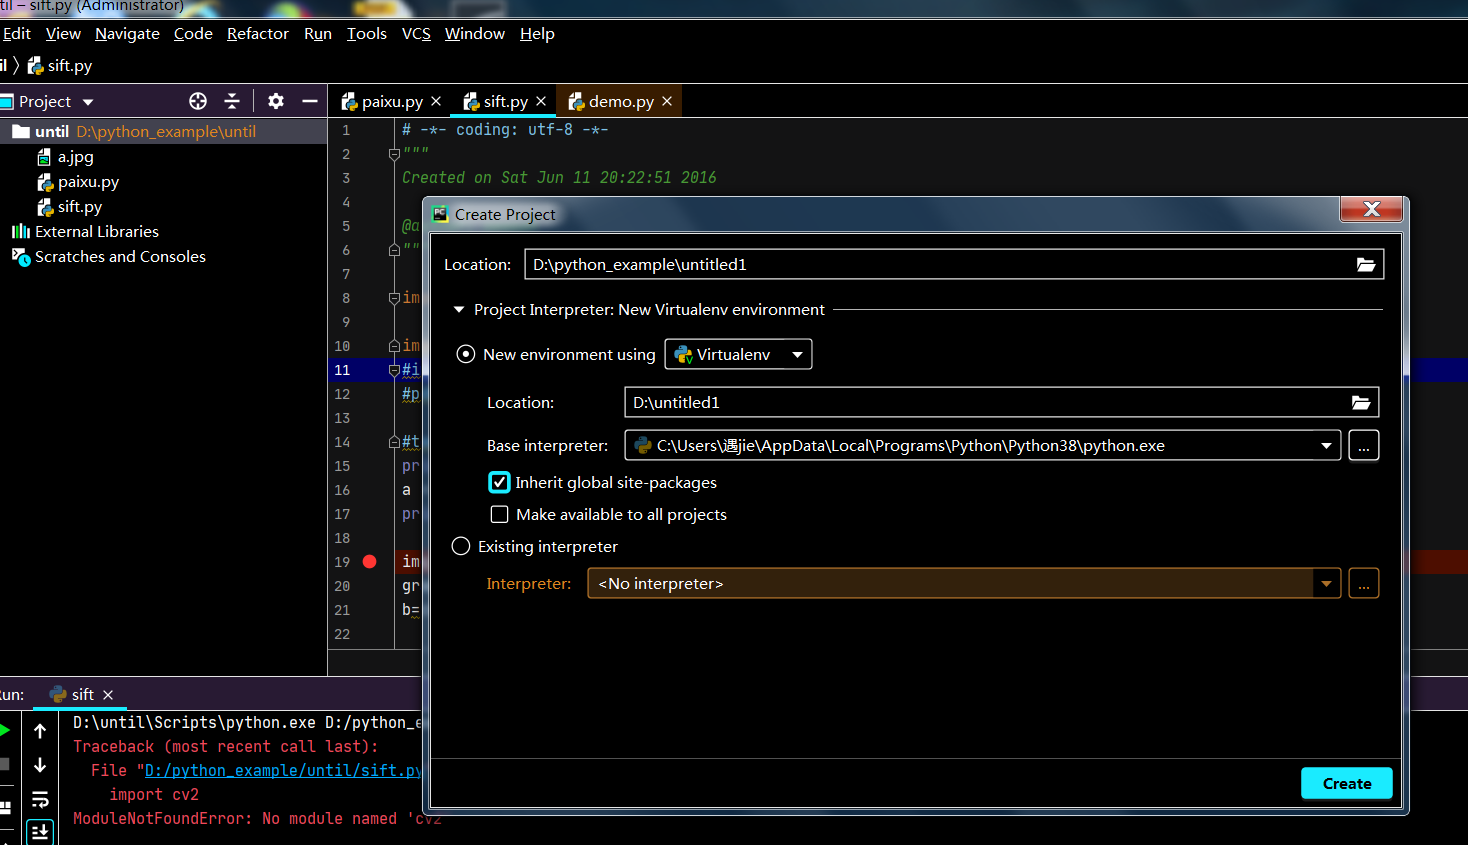
Task: Select New environment using radio button
Action: point(465,354)
